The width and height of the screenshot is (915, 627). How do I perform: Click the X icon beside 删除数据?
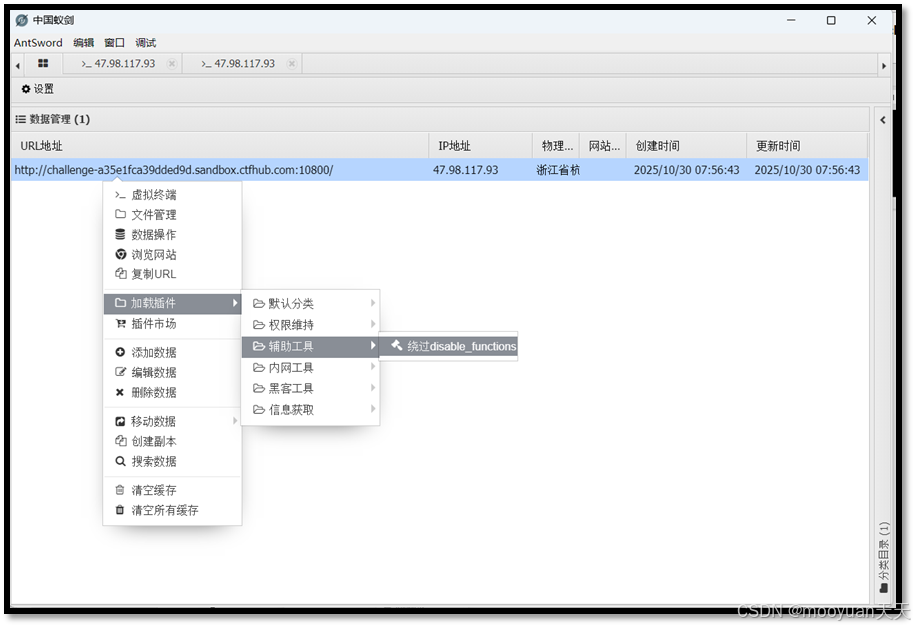point(120,392)
